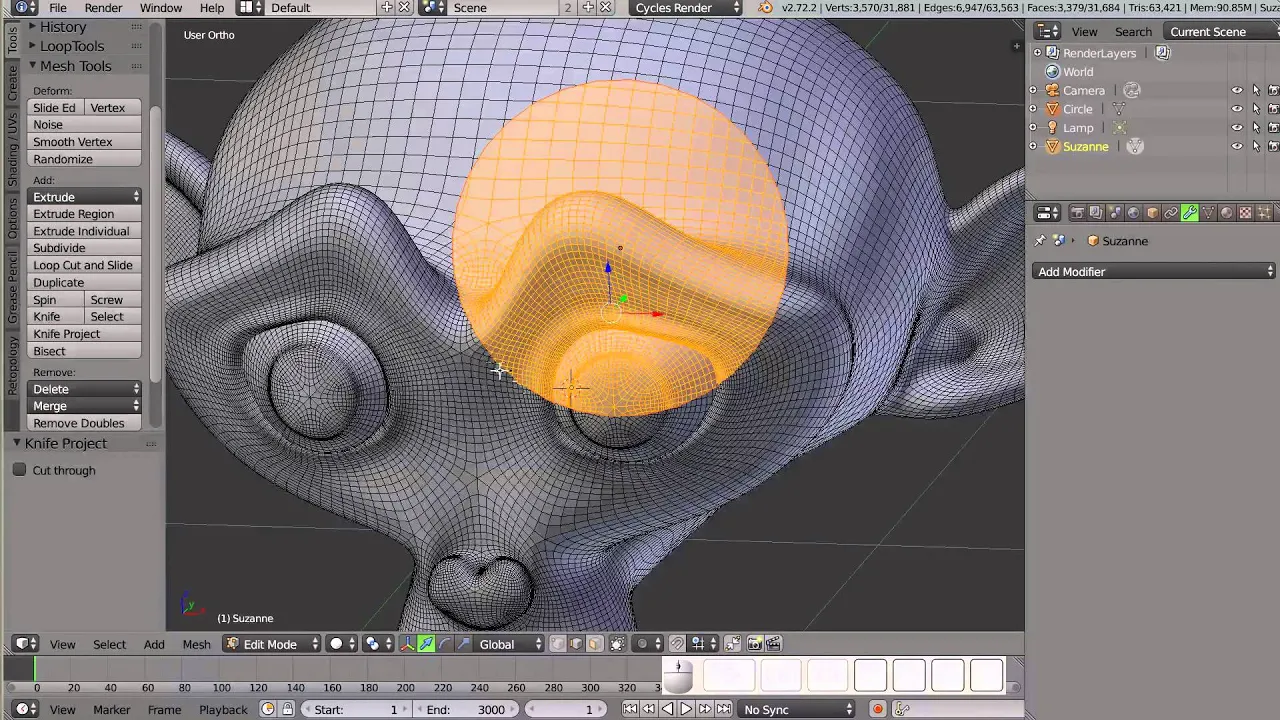Click the Remove Doubles button
The width and height of the screenshot is (1280, 720).
tap(85, 423)
